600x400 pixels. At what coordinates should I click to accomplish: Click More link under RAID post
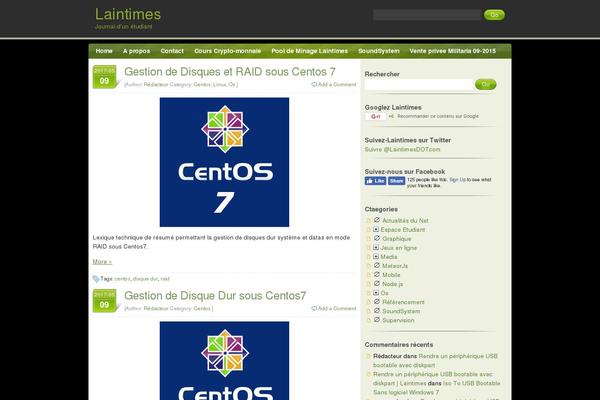[102, 262]
